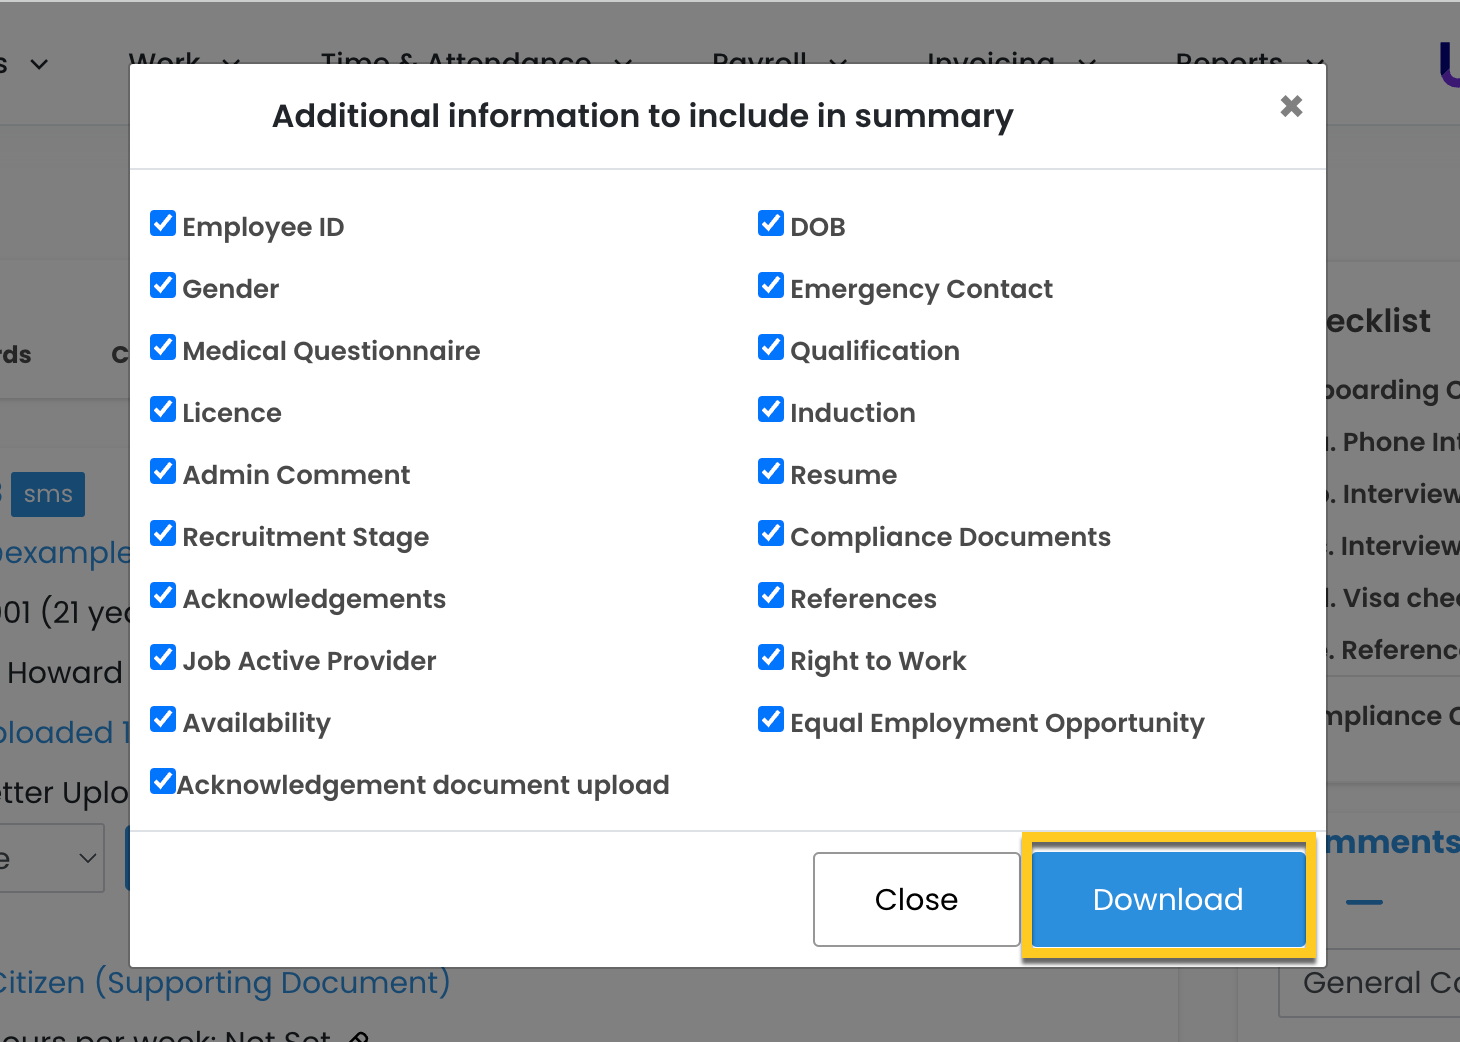Uncheck Equal Employment Opportunity
Viewport: 1460px width, 1042px height.
[771, 720]
